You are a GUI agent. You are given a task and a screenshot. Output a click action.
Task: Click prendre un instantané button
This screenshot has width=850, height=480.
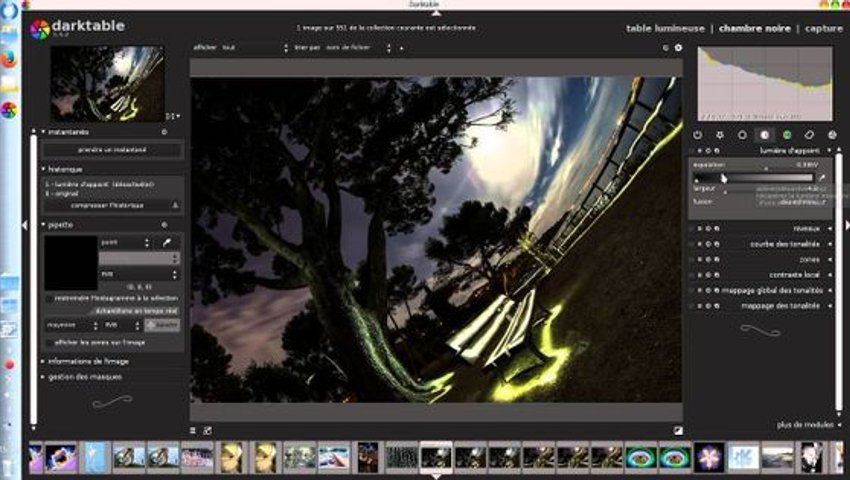[x=112, y=150]
